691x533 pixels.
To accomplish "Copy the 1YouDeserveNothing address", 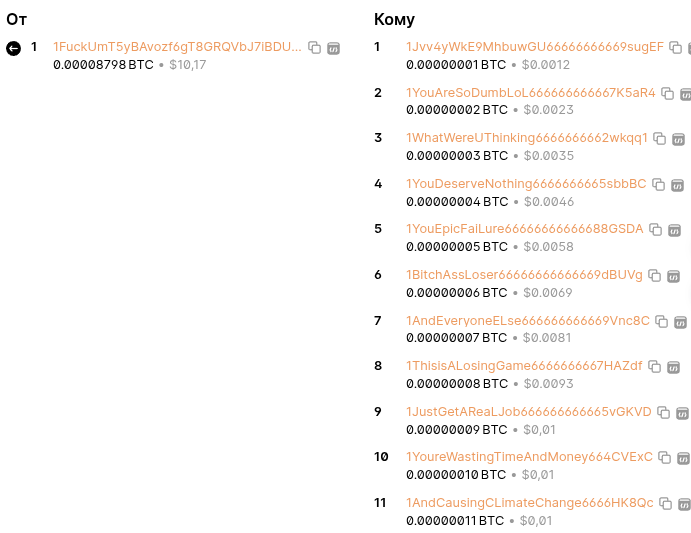I will click(x=658, y=185).
